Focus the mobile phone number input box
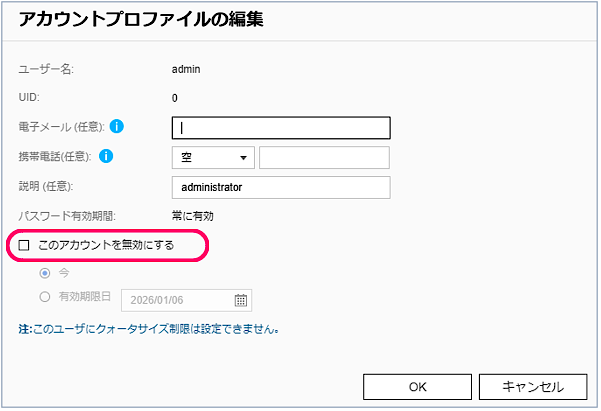This screenshot has height=411, width=601. pos(324,157)
